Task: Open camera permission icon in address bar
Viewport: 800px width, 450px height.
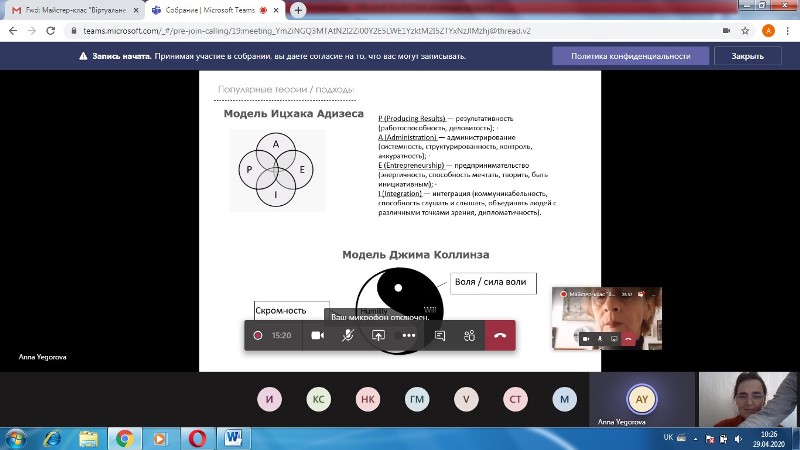Action: click(x=727, y=31)
